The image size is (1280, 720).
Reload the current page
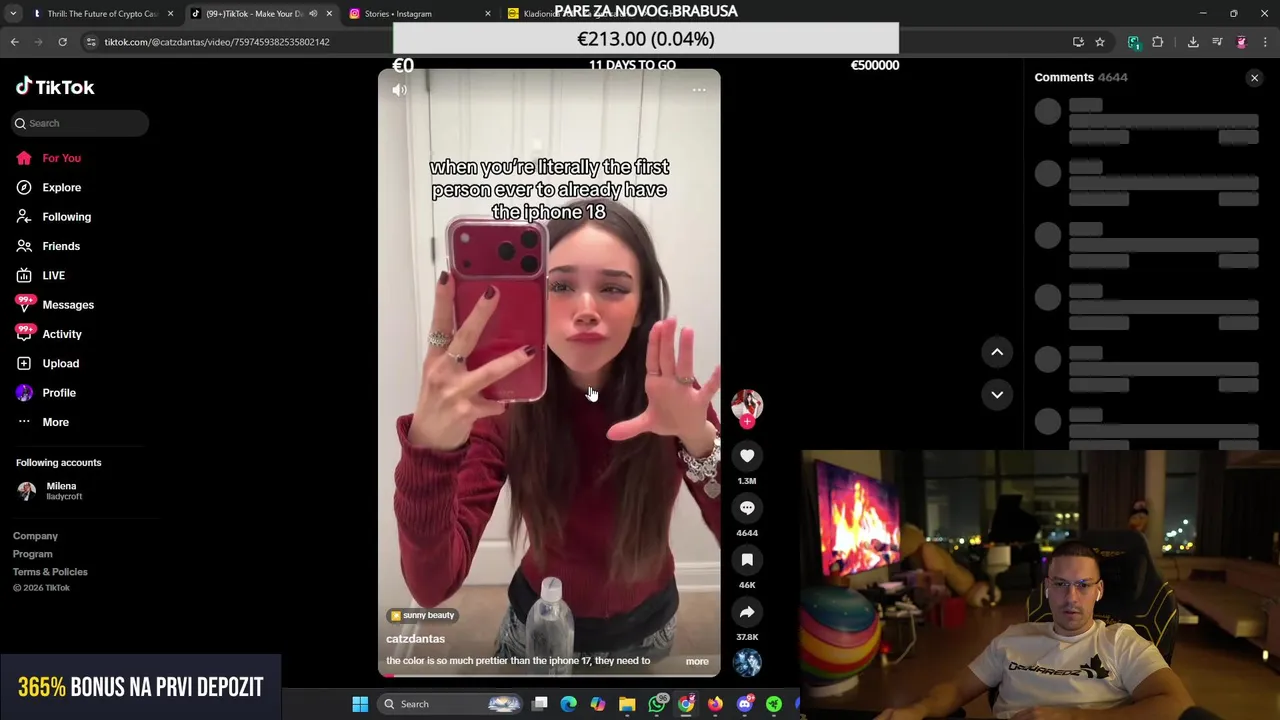click(62, 42)
